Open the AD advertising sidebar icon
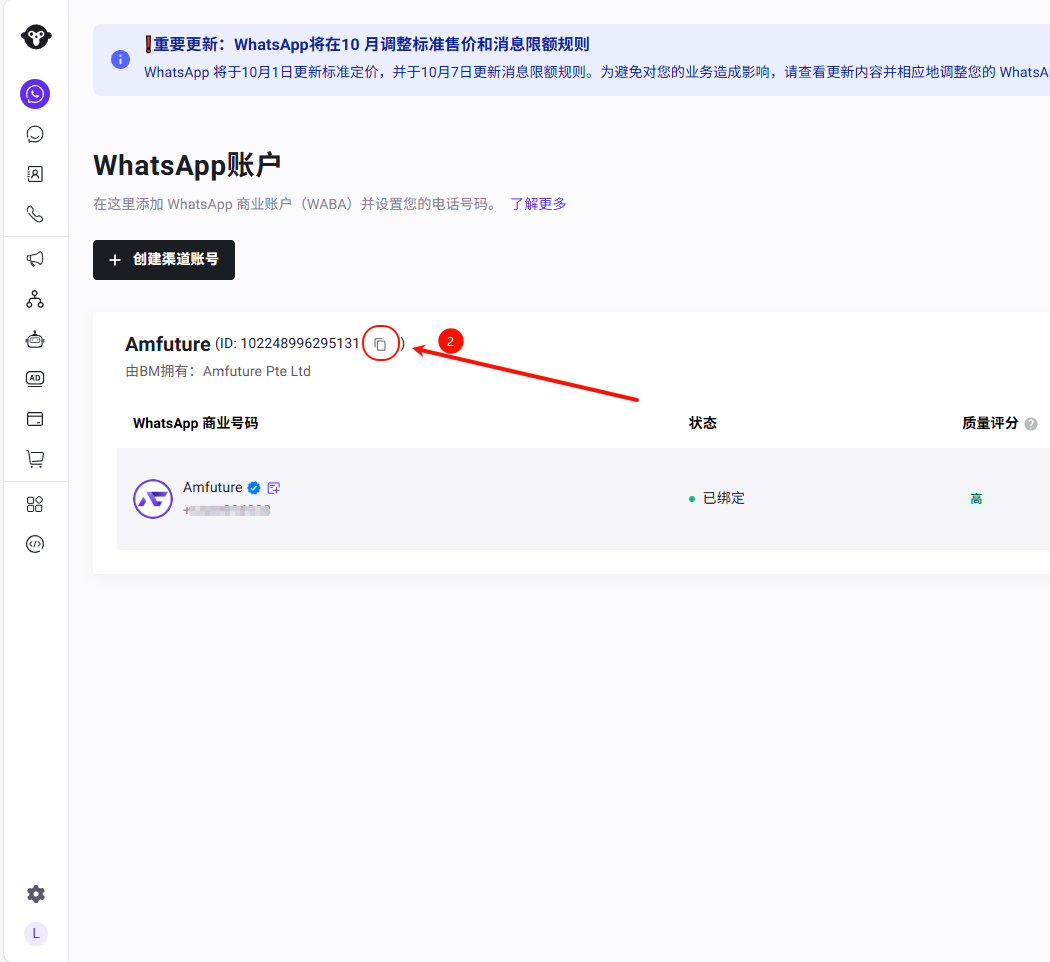 point(35,378)
